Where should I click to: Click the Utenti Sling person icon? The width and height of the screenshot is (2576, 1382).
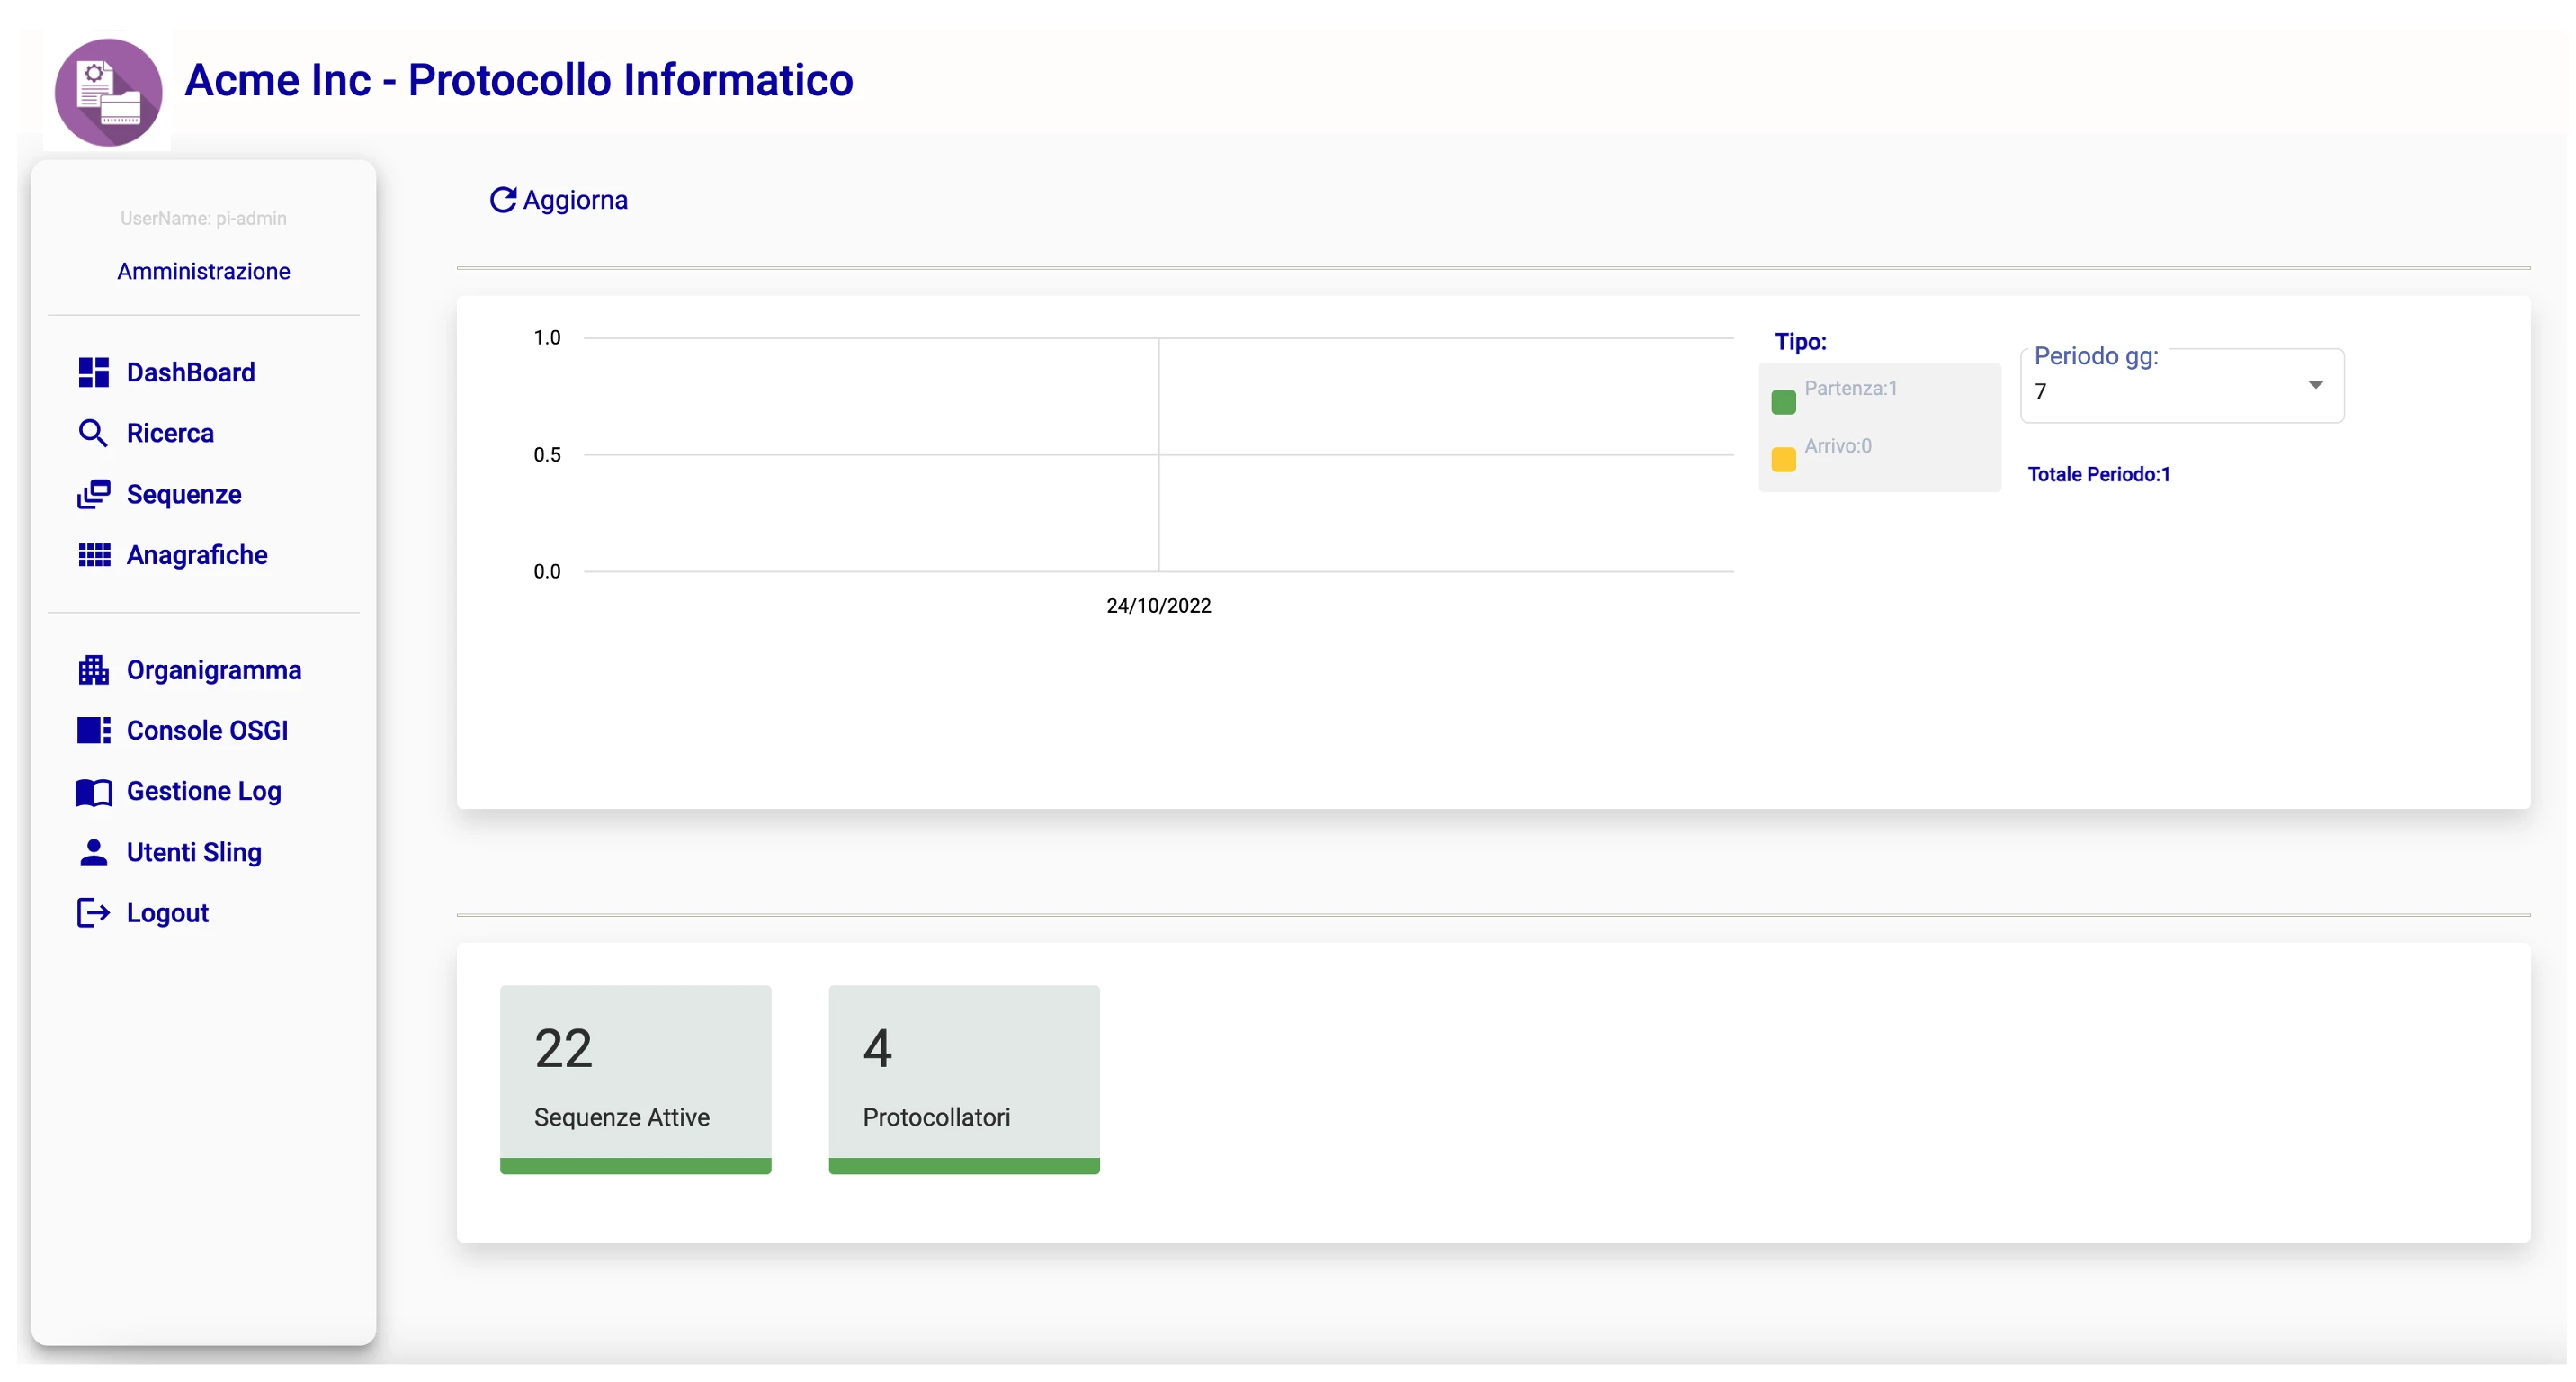pyautogui.click(x=93, y=852)
